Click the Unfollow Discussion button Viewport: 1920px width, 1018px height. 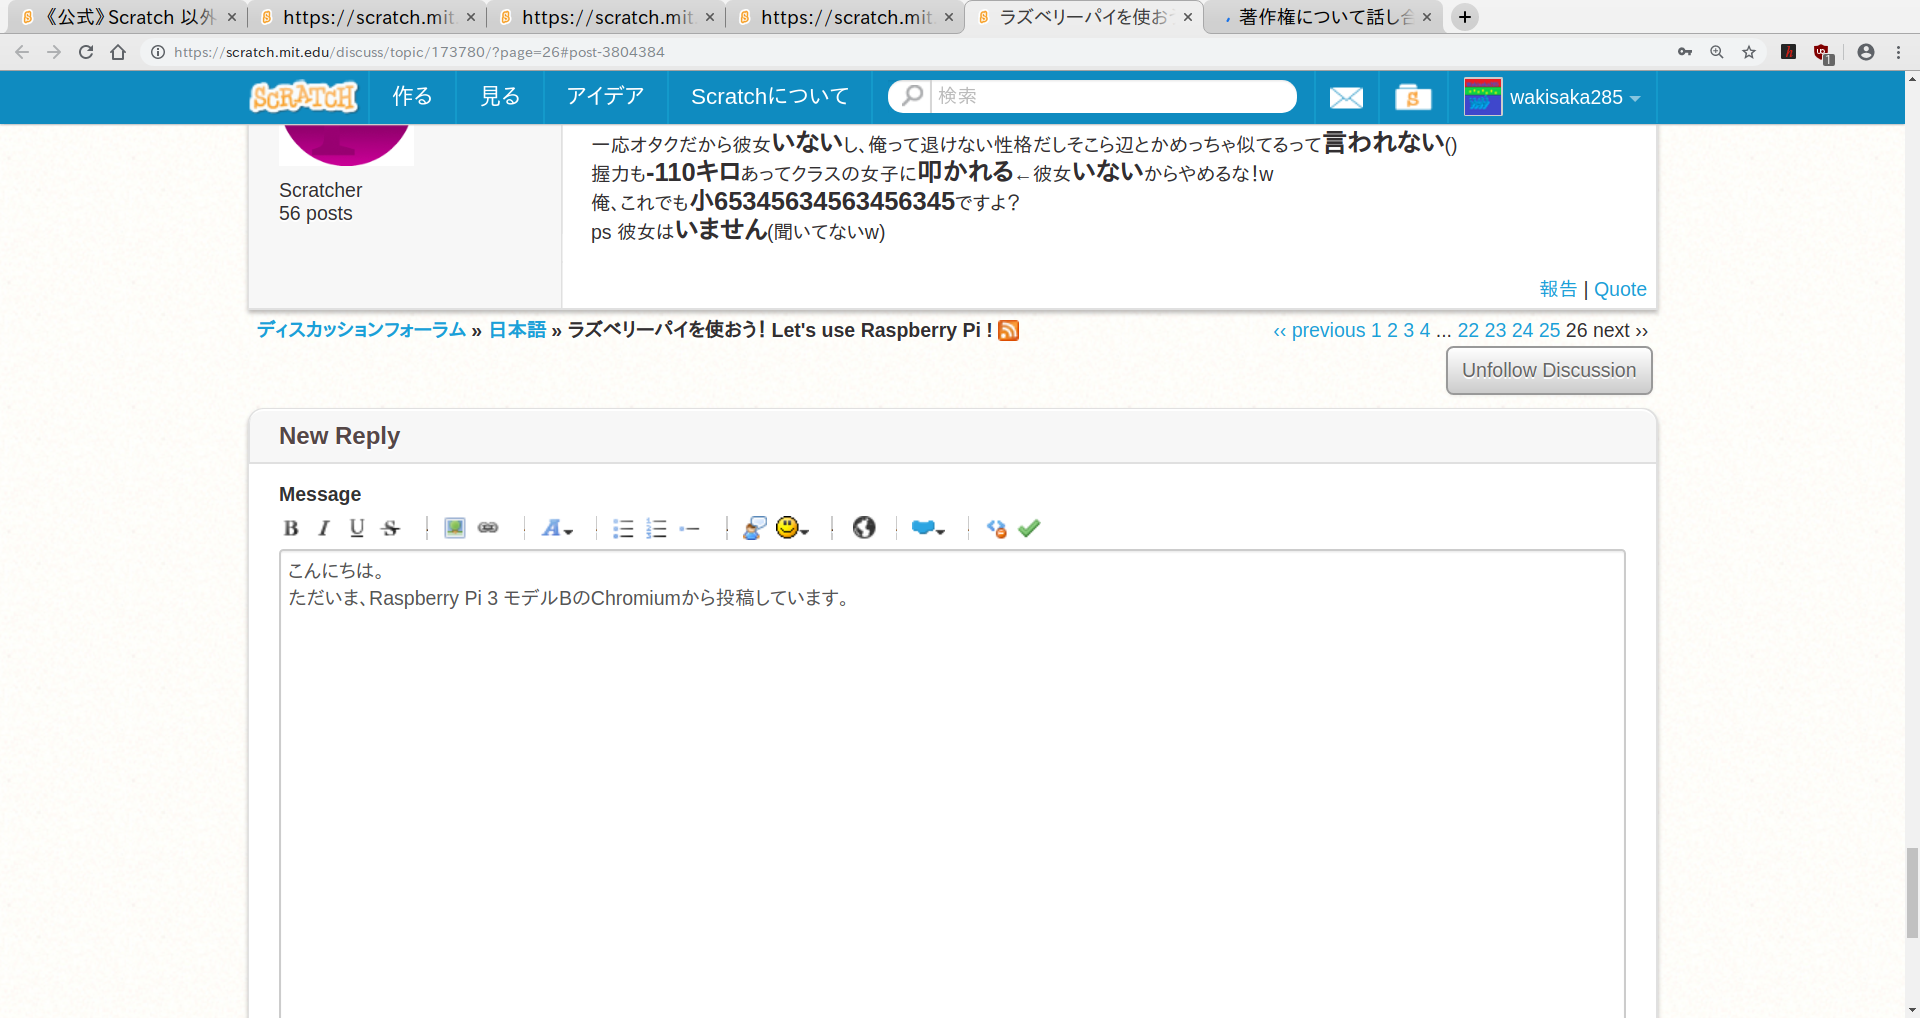tap(1548, 371)
